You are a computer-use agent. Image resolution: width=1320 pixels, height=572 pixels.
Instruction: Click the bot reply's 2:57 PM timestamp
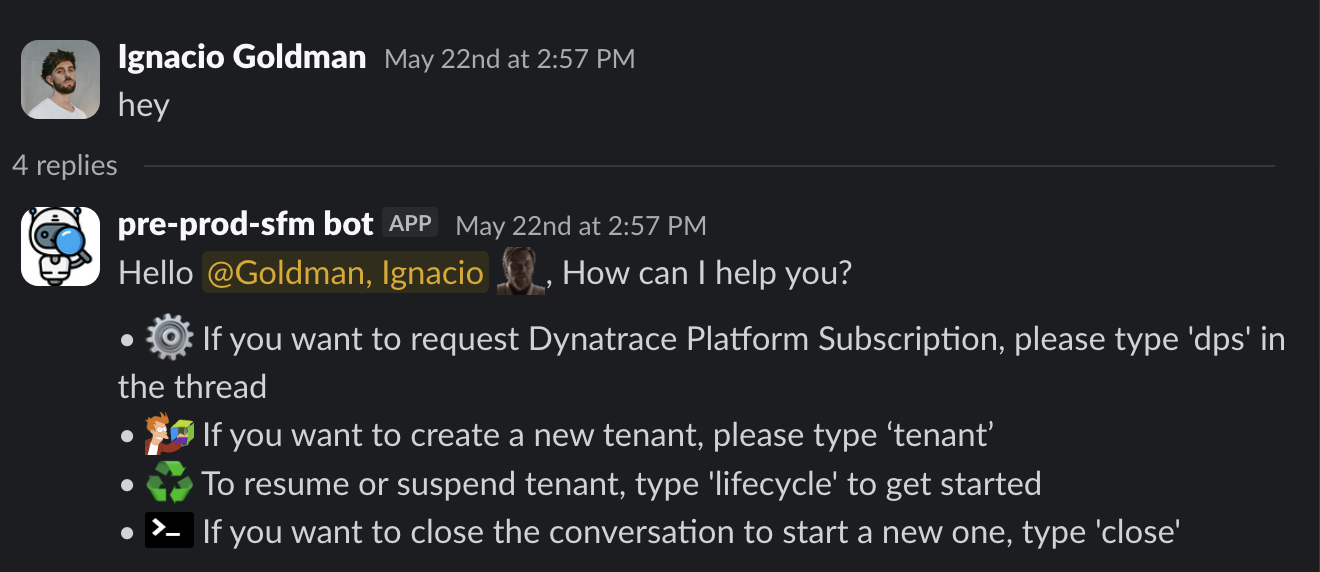pyautogui.click(x=581, y=226)
